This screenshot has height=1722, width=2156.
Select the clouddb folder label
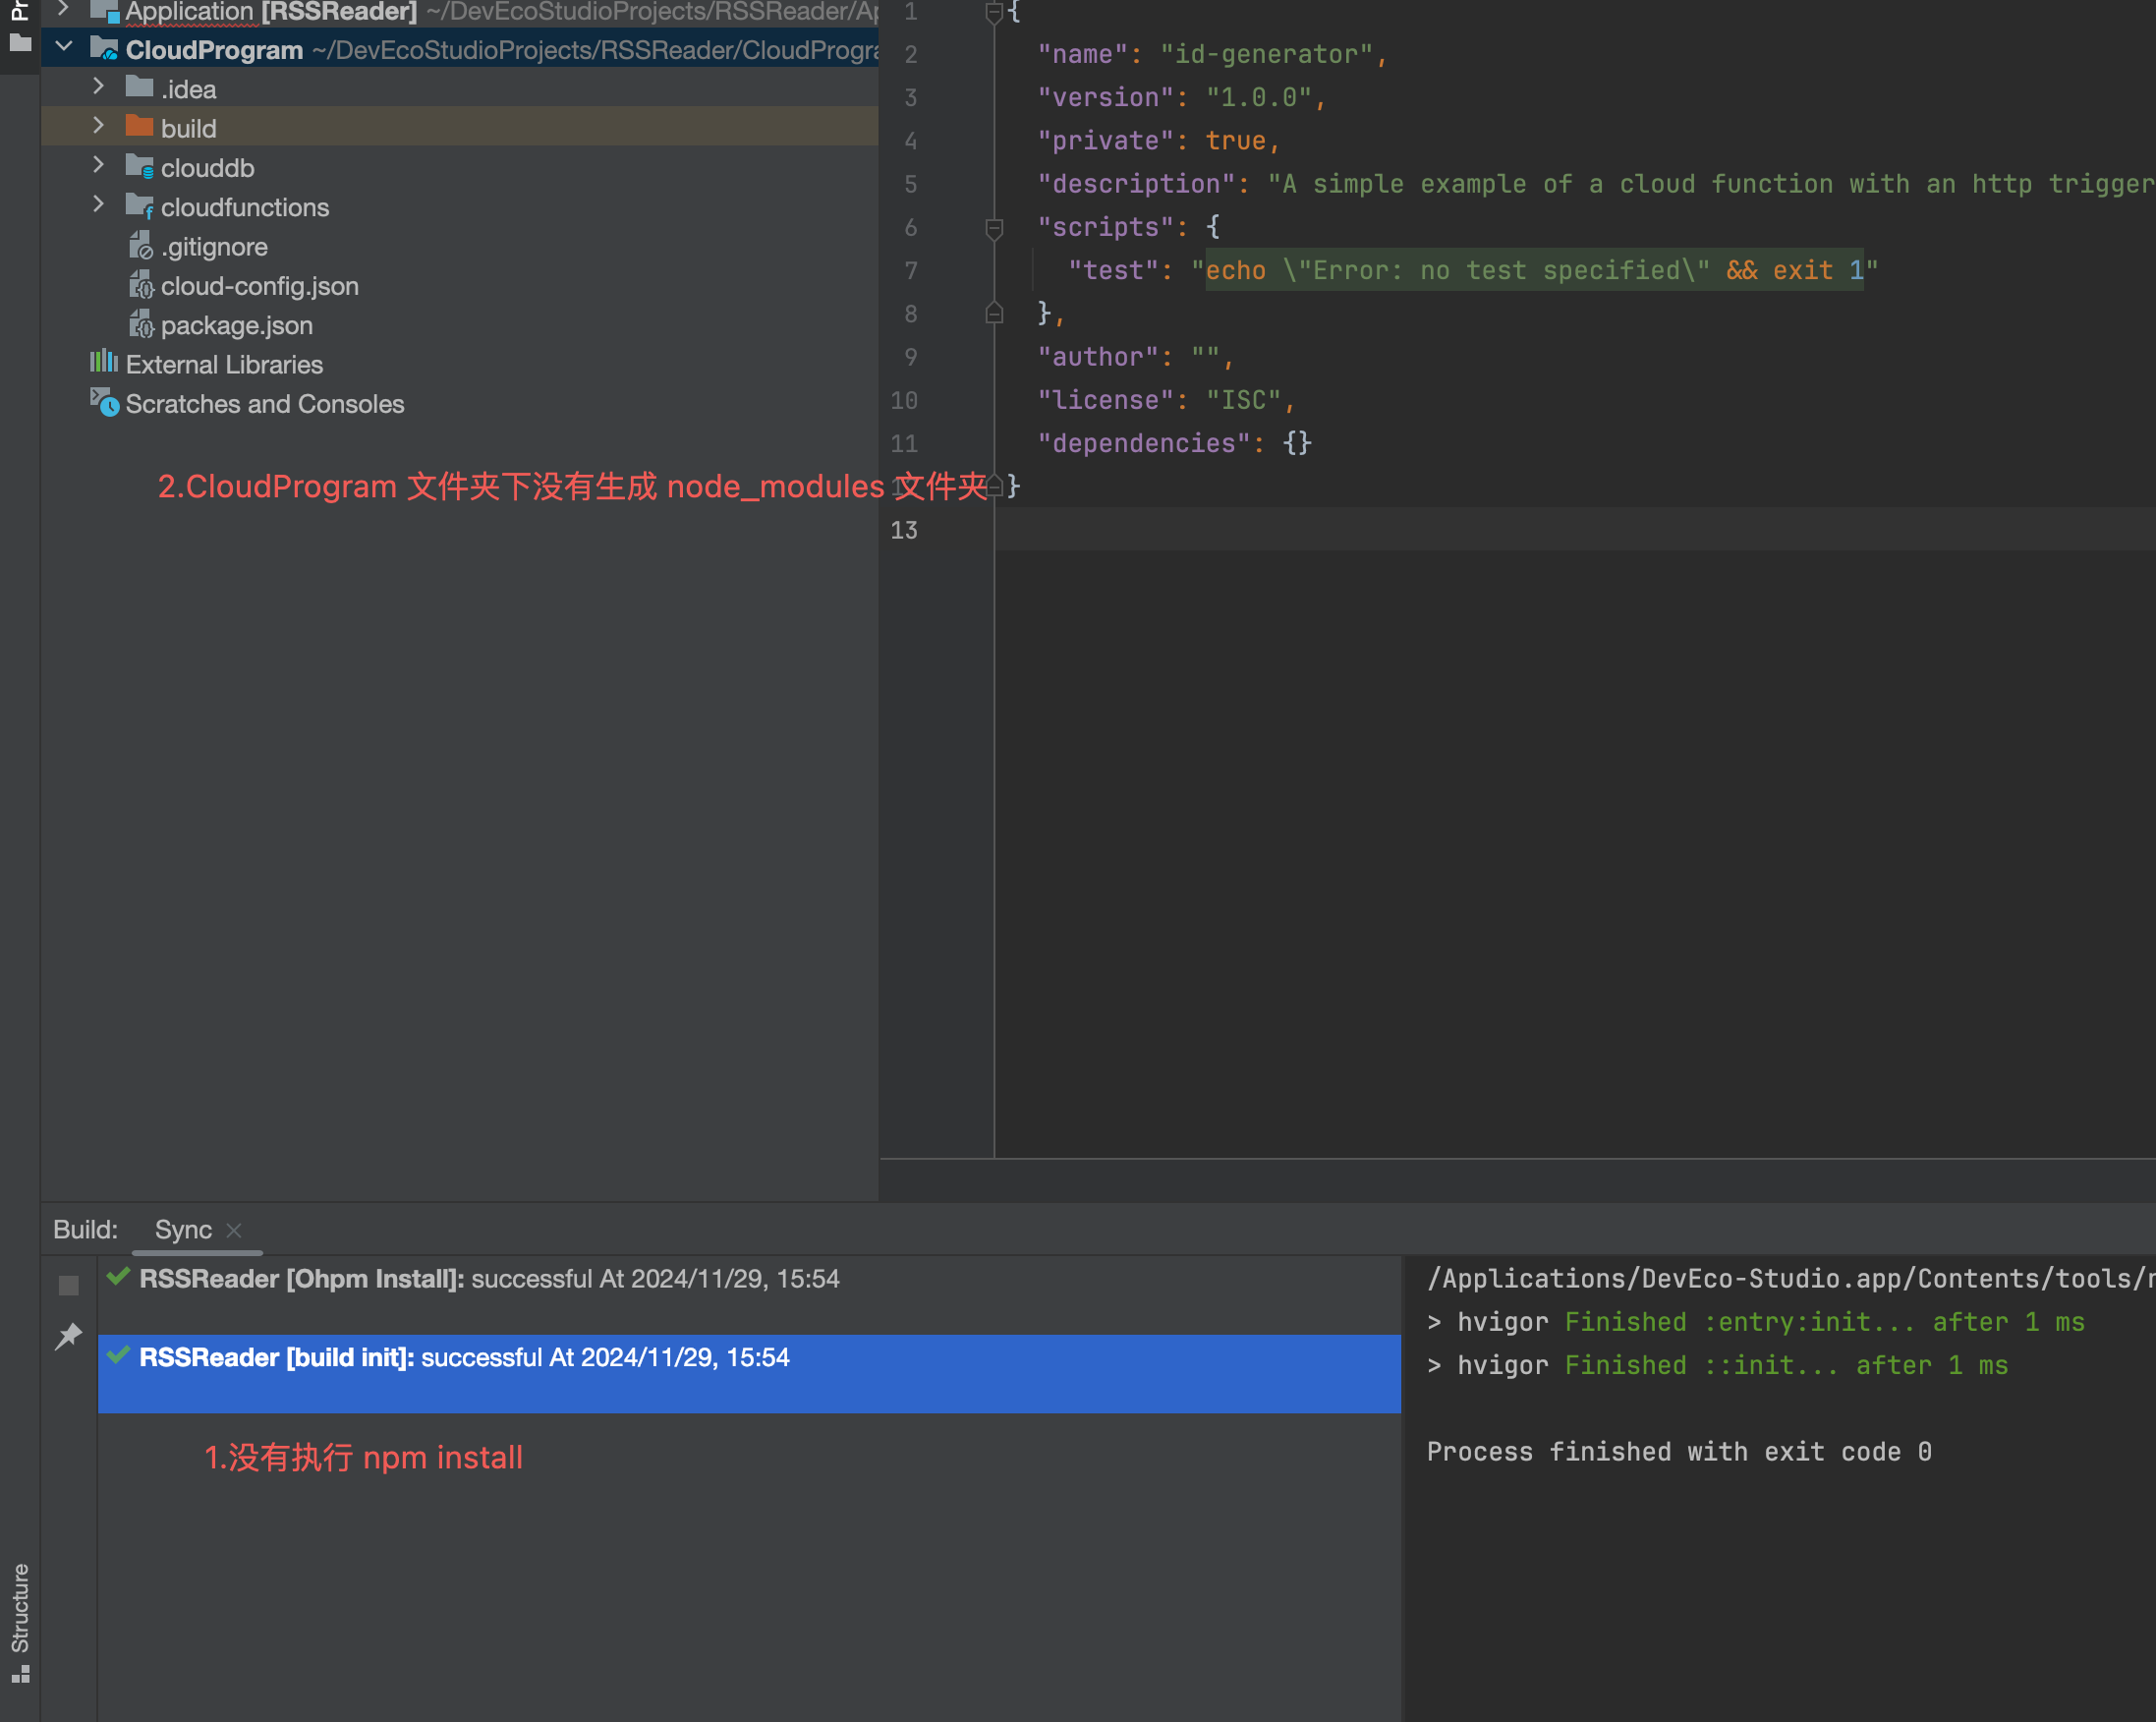(x=207, y=168)
